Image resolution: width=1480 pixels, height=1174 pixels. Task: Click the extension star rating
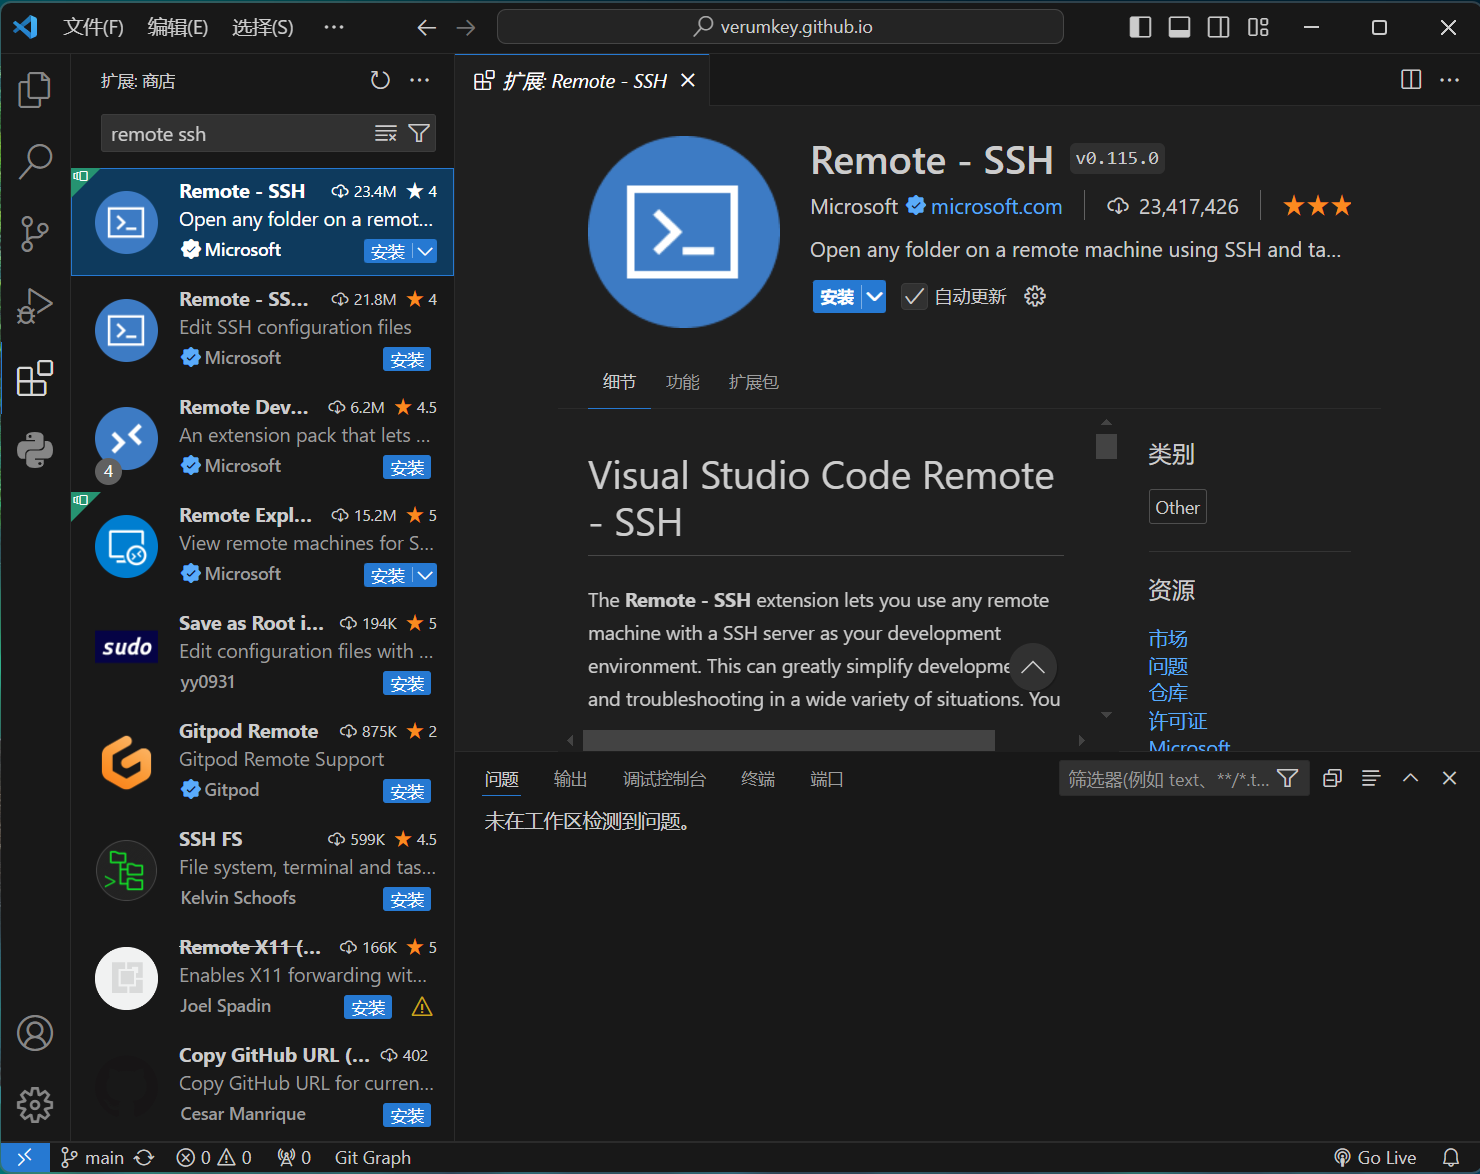click(x=1317, y=206)
